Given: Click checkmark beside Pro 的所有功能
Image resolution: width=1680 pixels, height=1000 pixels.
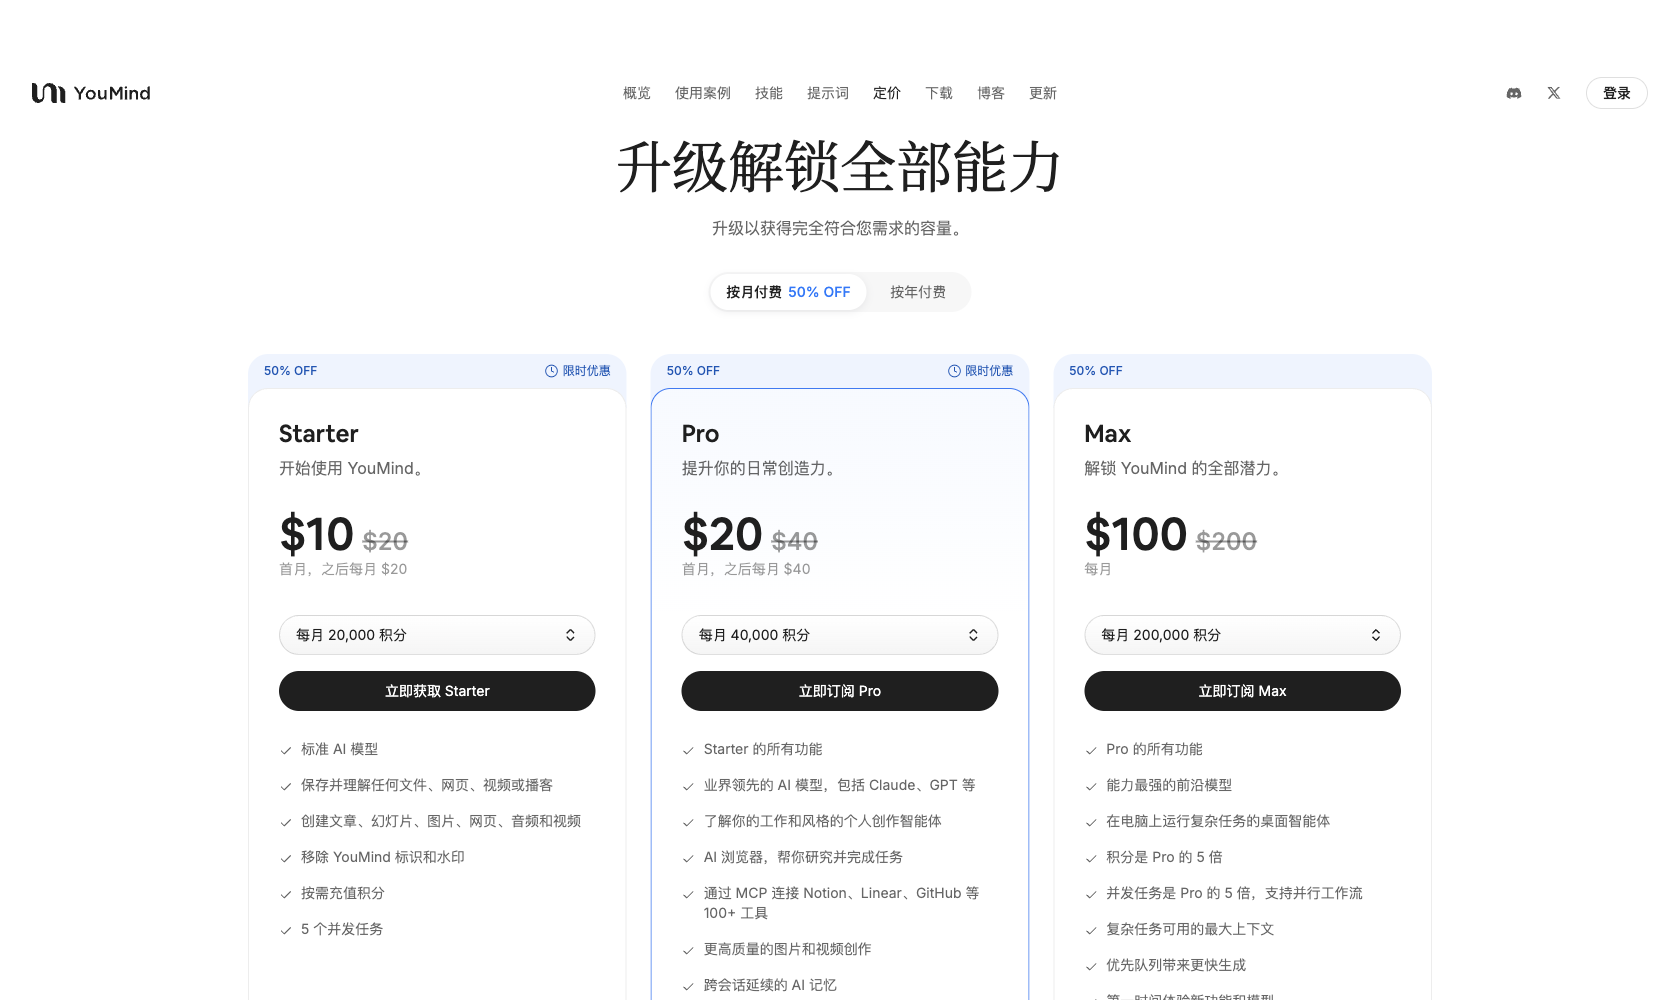Looking at the screenshot, I should coord(1091,750).
